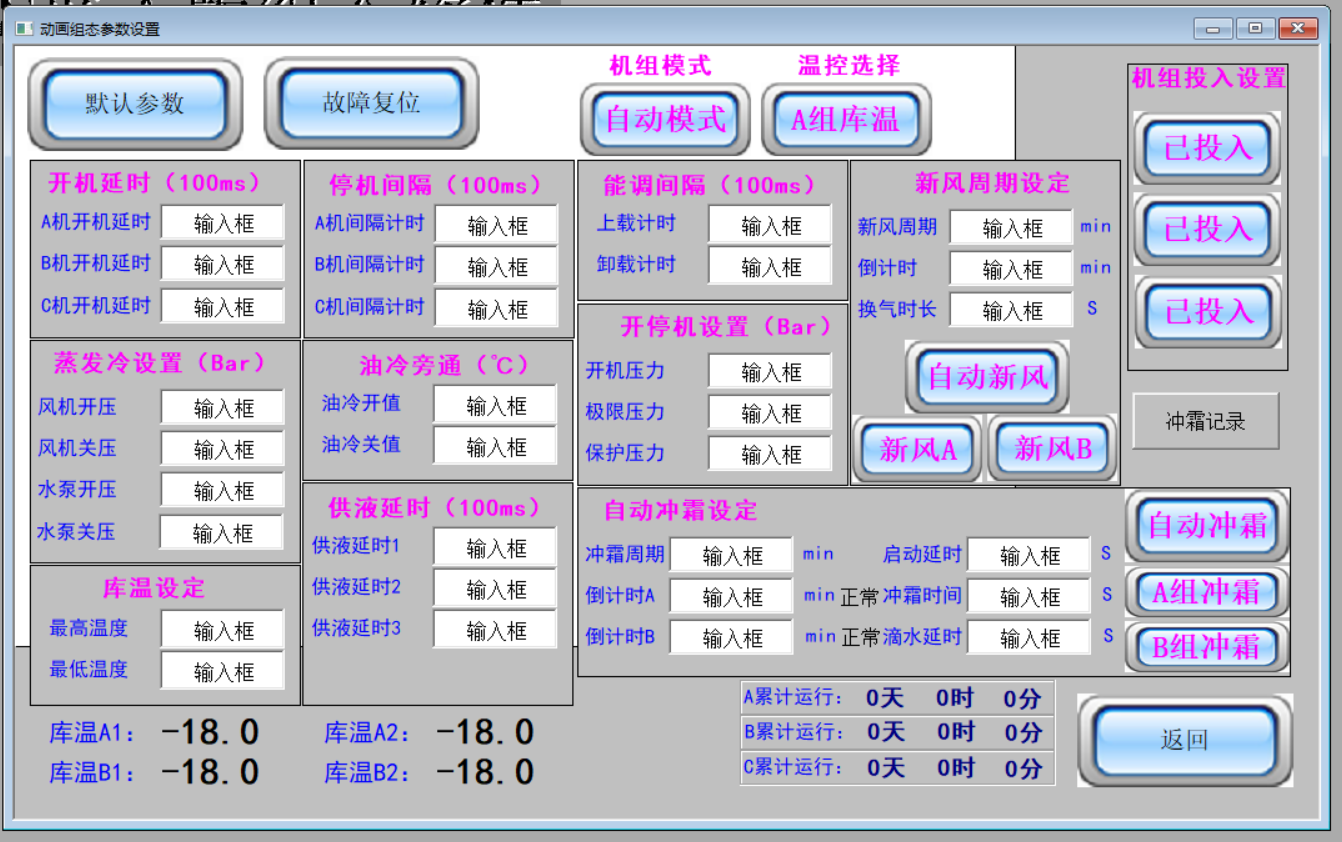Select the A机开机延时 input field
Screen dimensions: 1342x842
pyautogui.click(x=223, y=223)
